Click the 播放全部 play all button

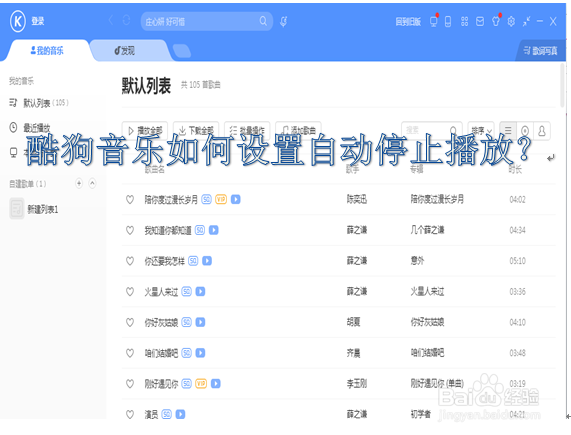(145, 130)
